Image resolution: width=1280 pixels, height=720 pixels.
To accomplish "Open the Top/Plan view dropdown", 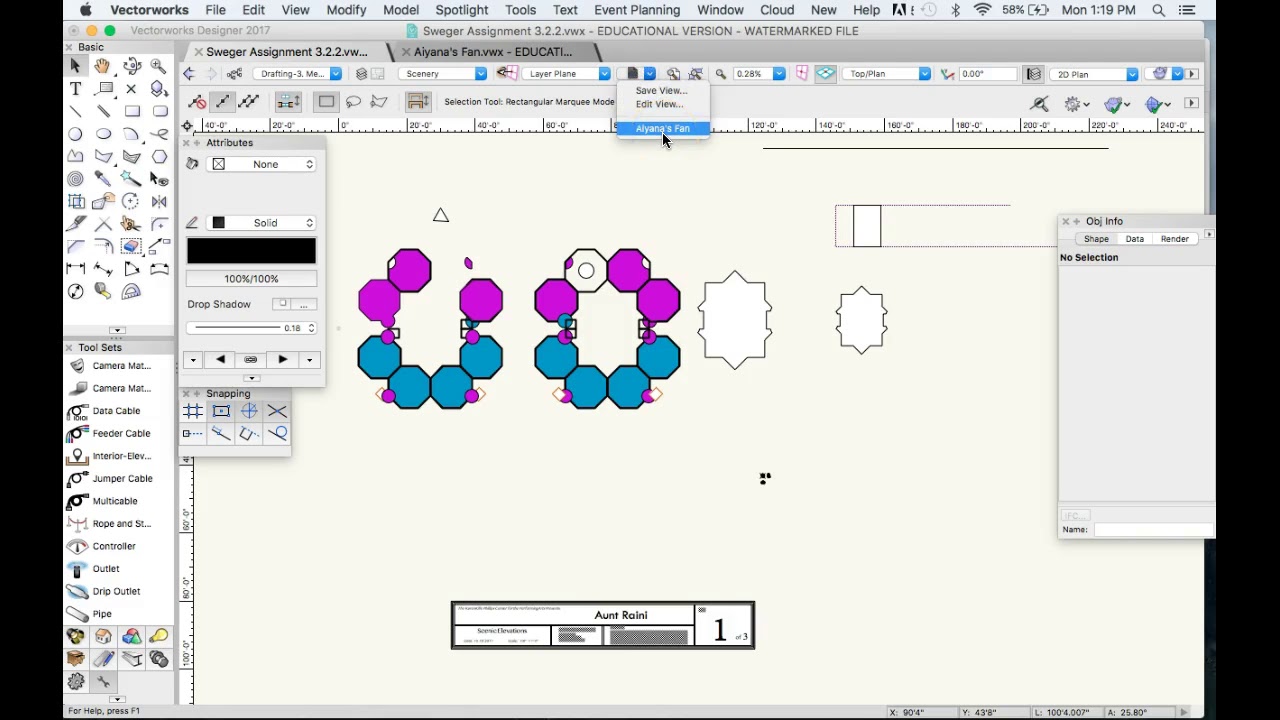I will coord(887,74).
